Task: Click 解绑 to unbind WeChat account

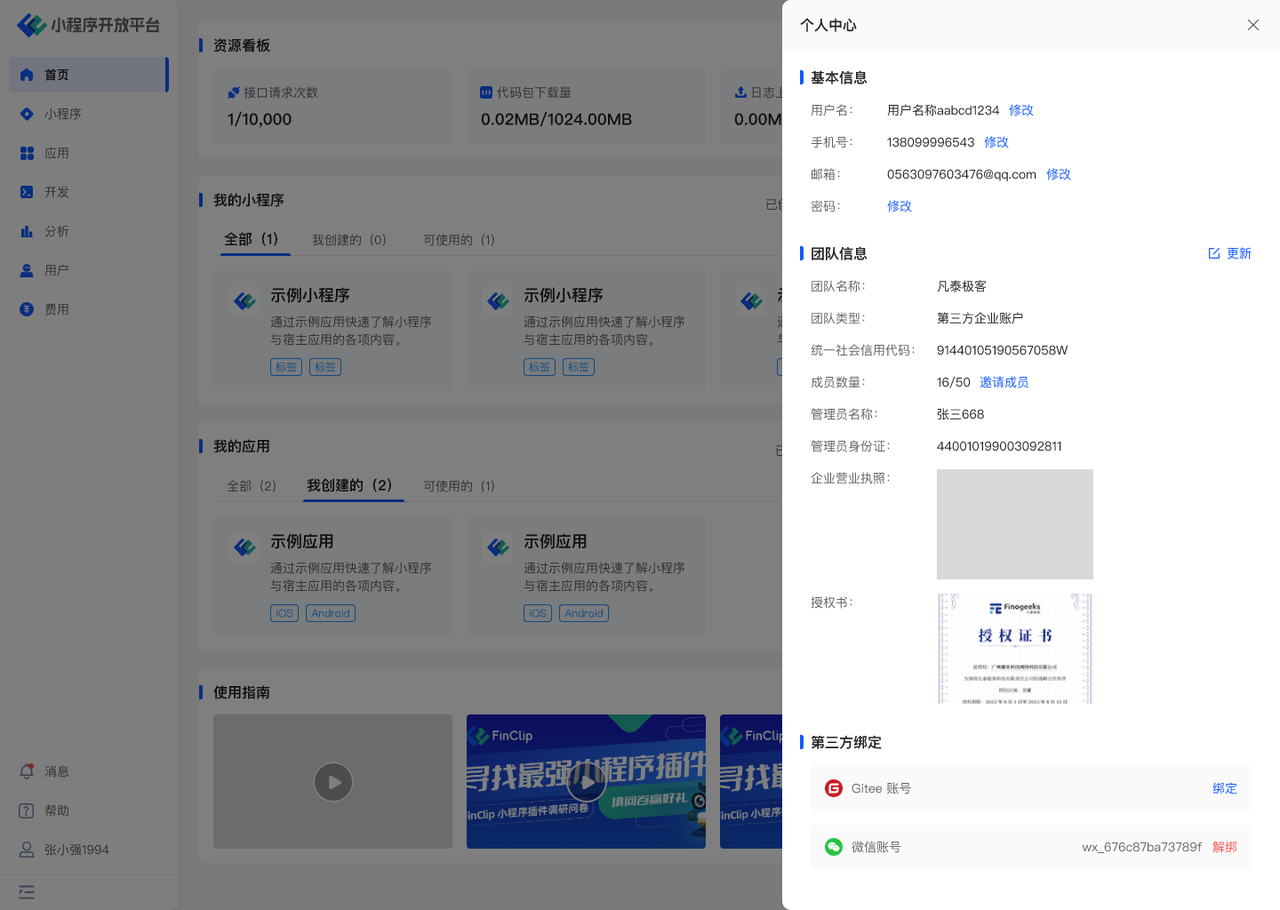Action: coord(1224,847)
